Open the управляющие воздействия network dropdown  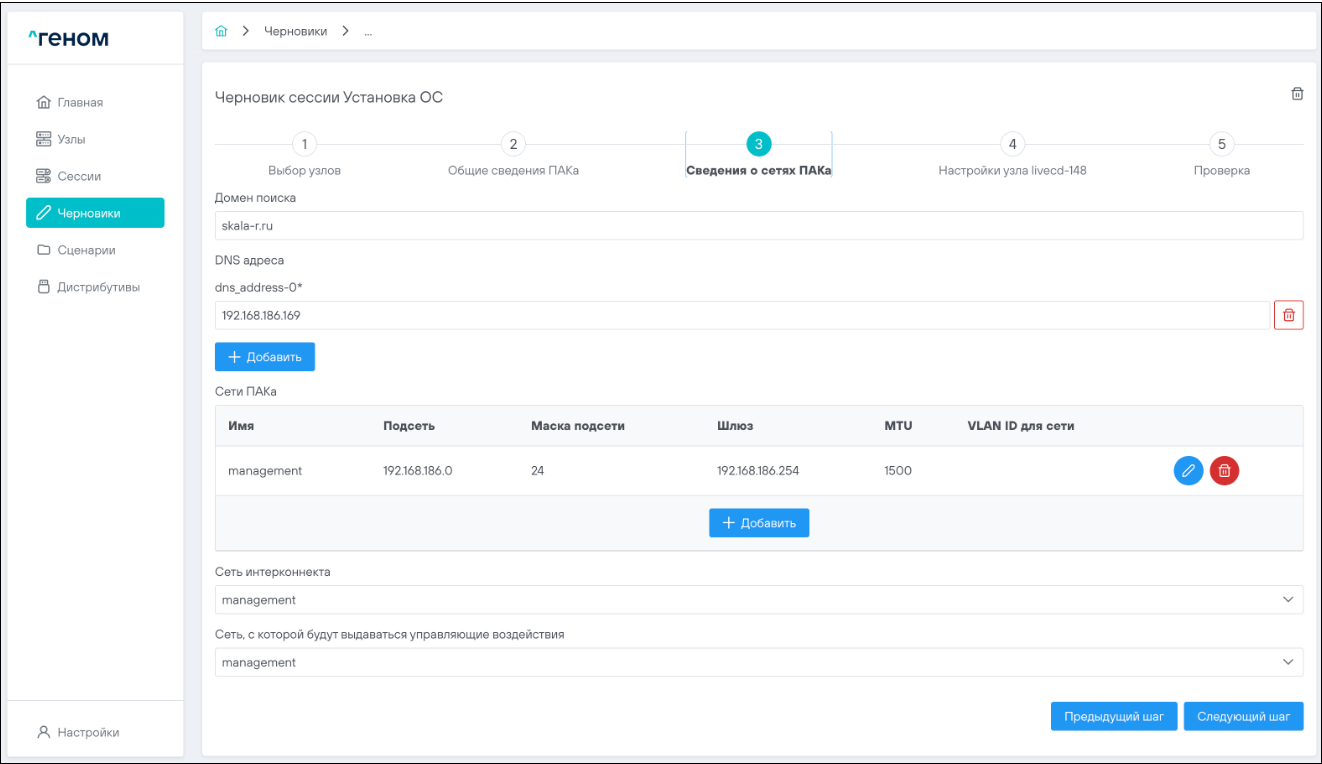758,662
